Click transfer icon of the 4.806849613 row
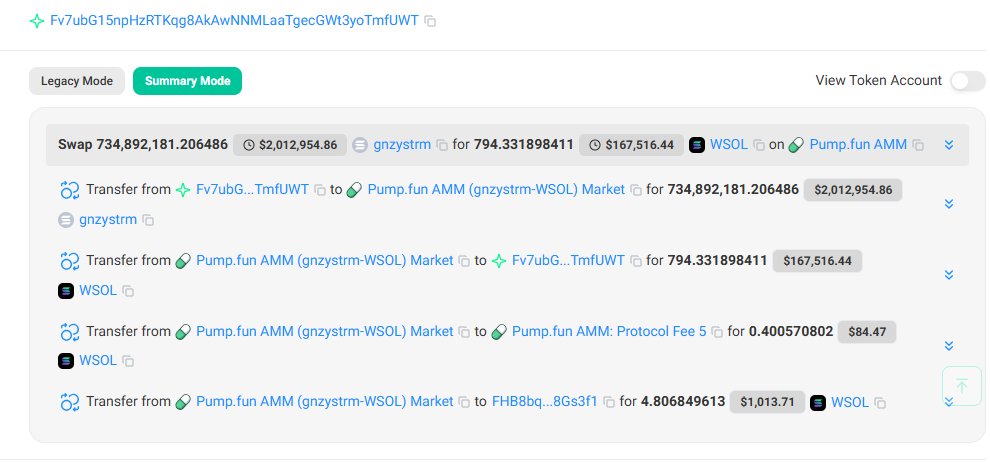Viewport: 990px width, 462px height. coord(69,402)
